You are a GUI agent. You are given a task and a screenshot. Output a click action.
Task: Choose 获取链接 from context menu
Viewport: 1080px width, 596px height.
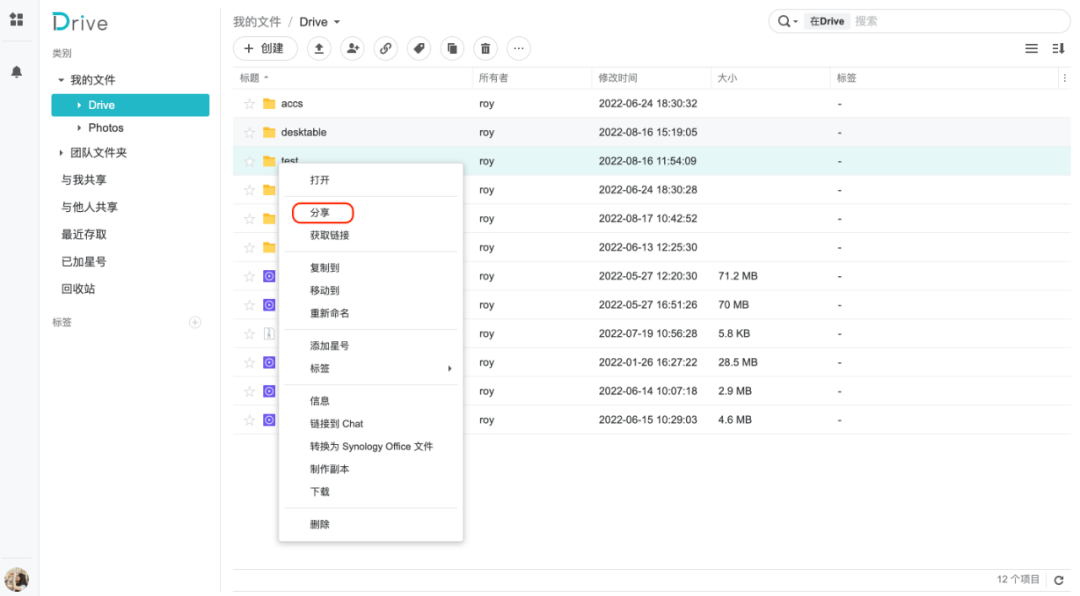click(329, 235)
